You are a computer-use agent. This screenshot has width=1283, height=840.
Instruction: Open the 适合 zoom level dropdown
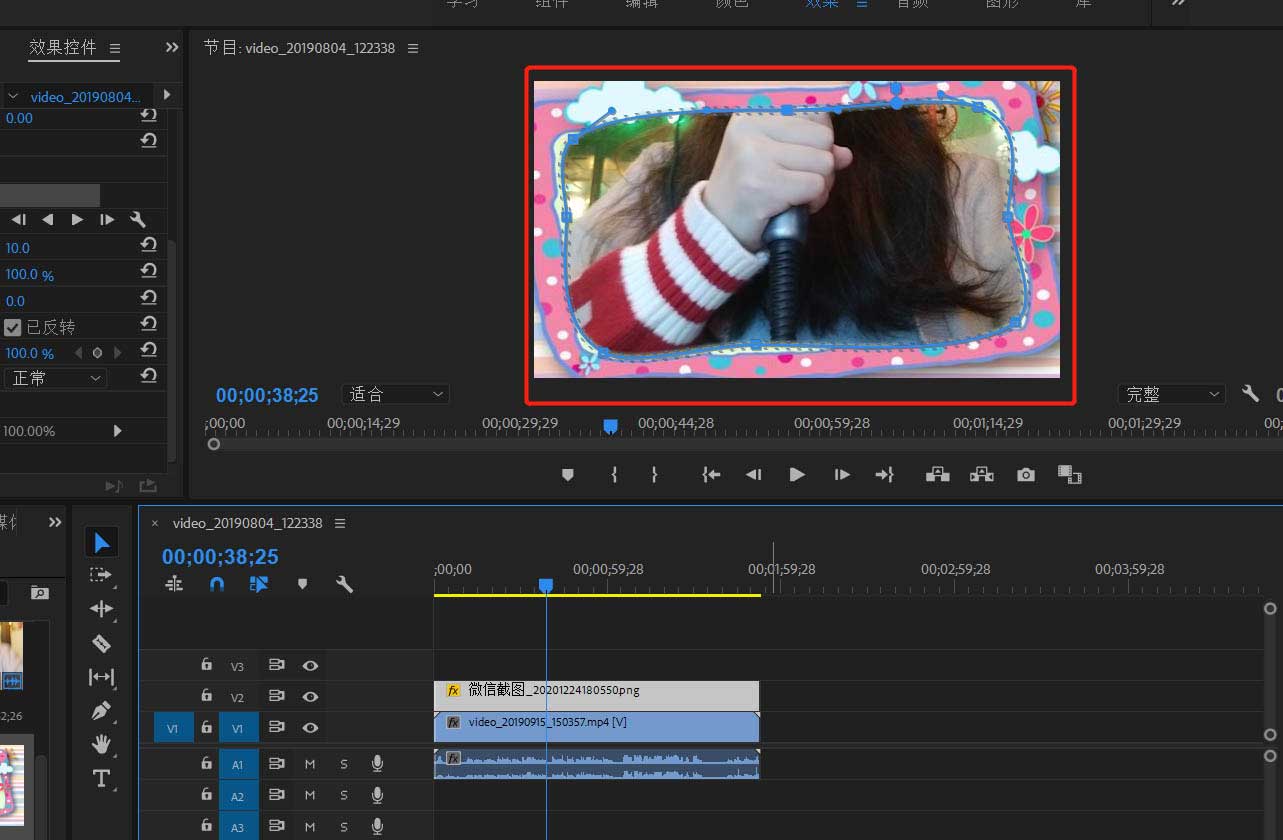tap(395, 395)
